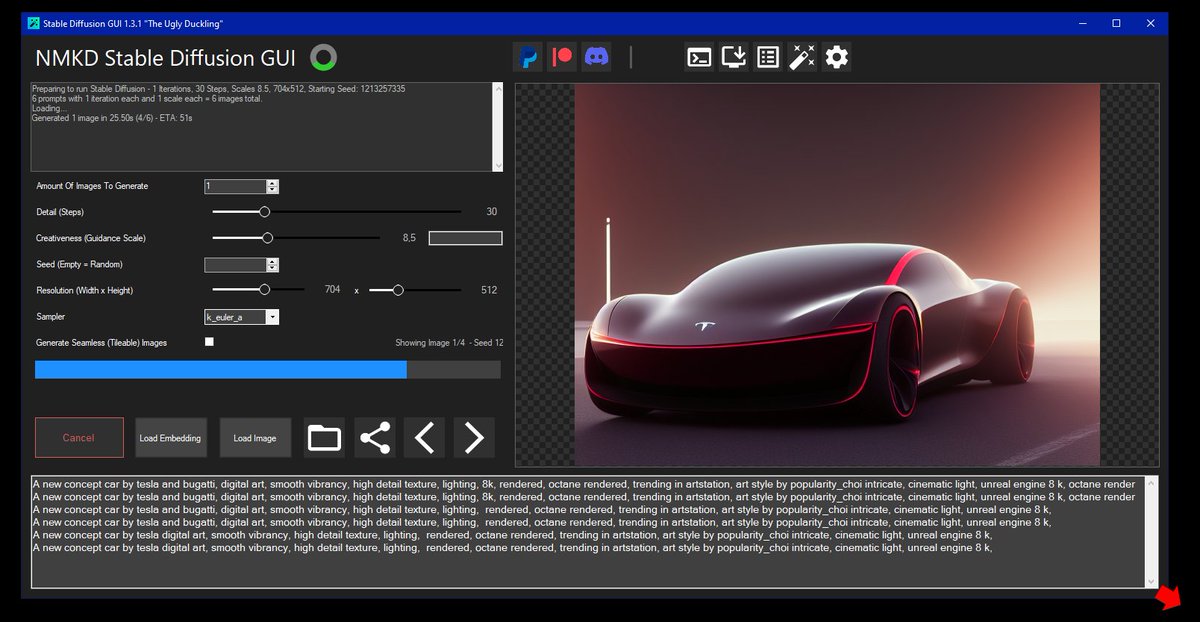Click the Load Embedding button

(x=171, y=438)
